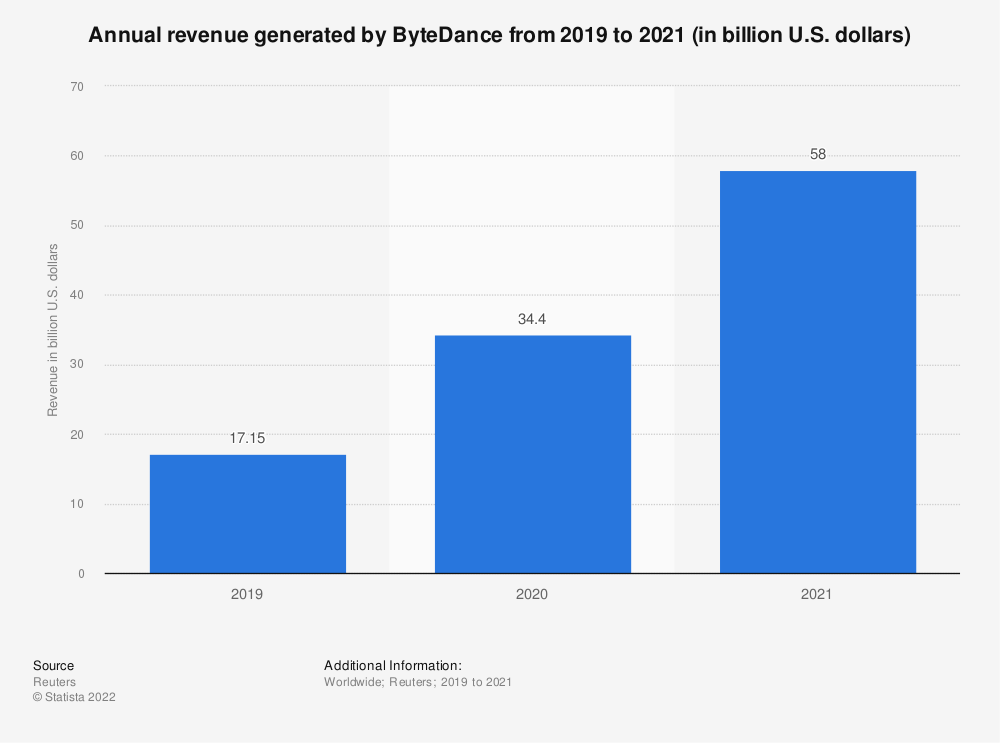Click the chart title about ByteDance revenue

tap(499, 35)
